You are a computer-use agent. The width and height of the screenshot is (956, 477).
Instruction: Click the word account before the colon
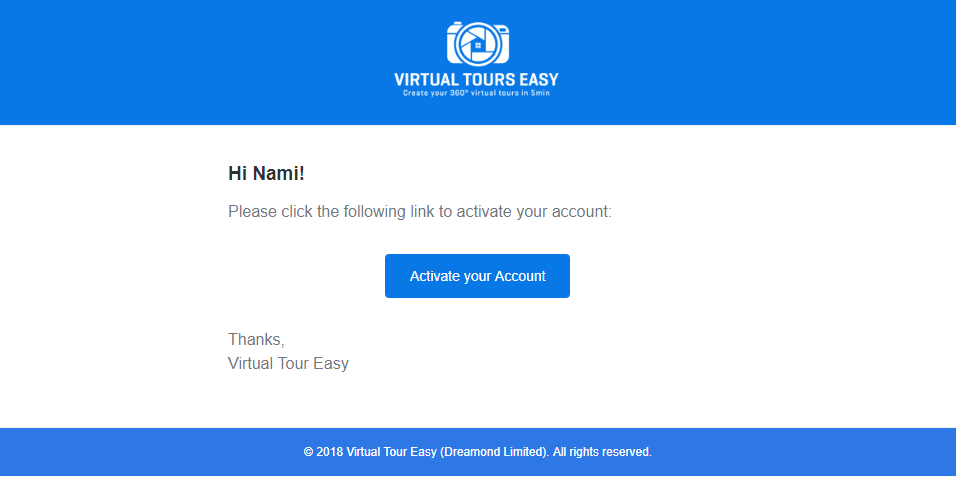[x=579, y=212]
